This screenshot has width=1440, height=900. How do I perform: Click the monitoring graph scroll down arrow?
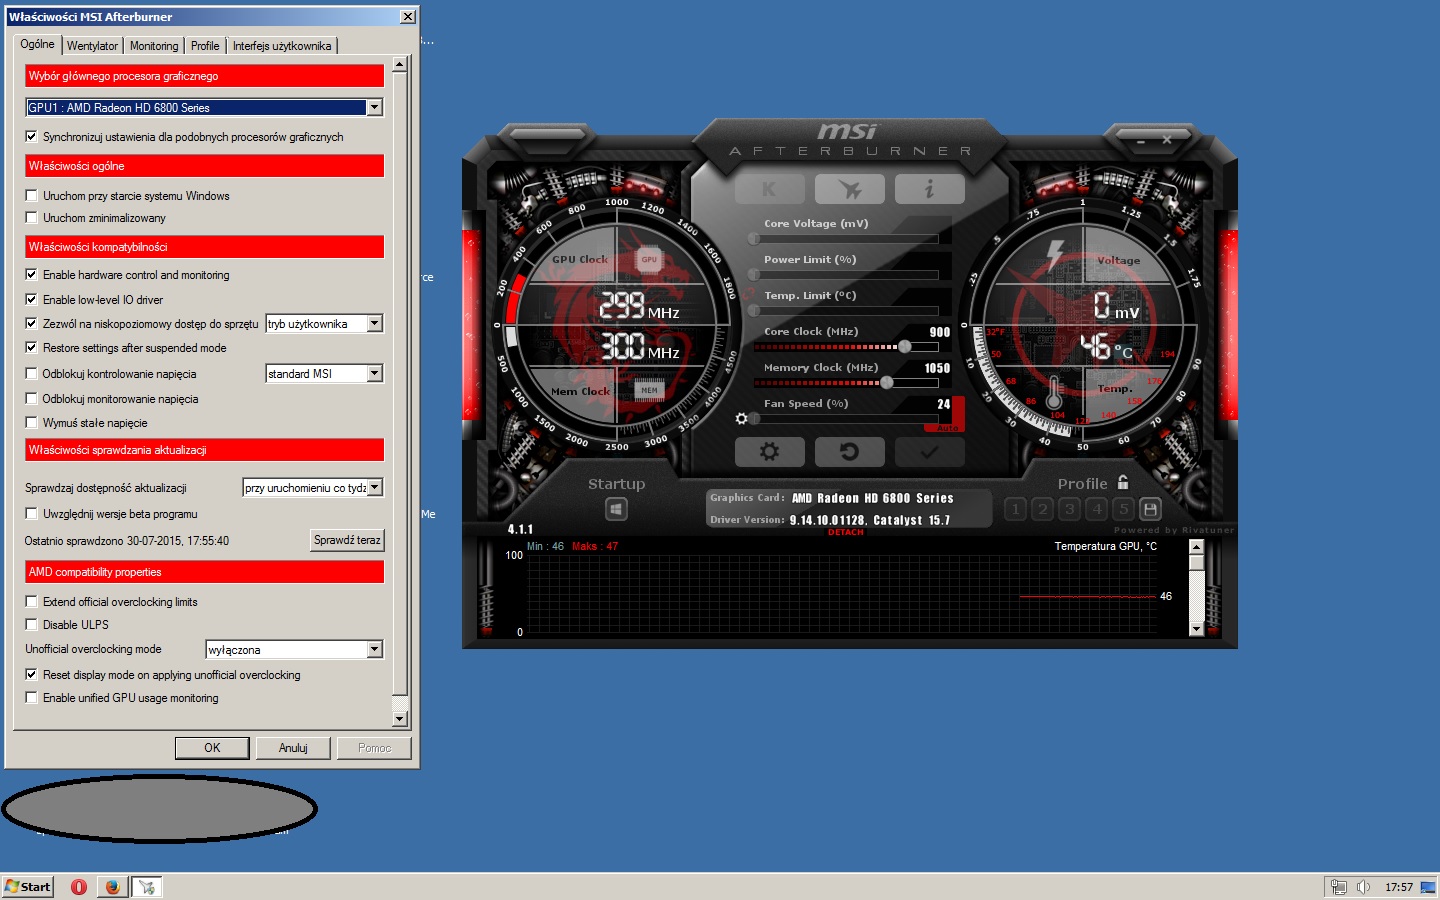[1196, 629]
